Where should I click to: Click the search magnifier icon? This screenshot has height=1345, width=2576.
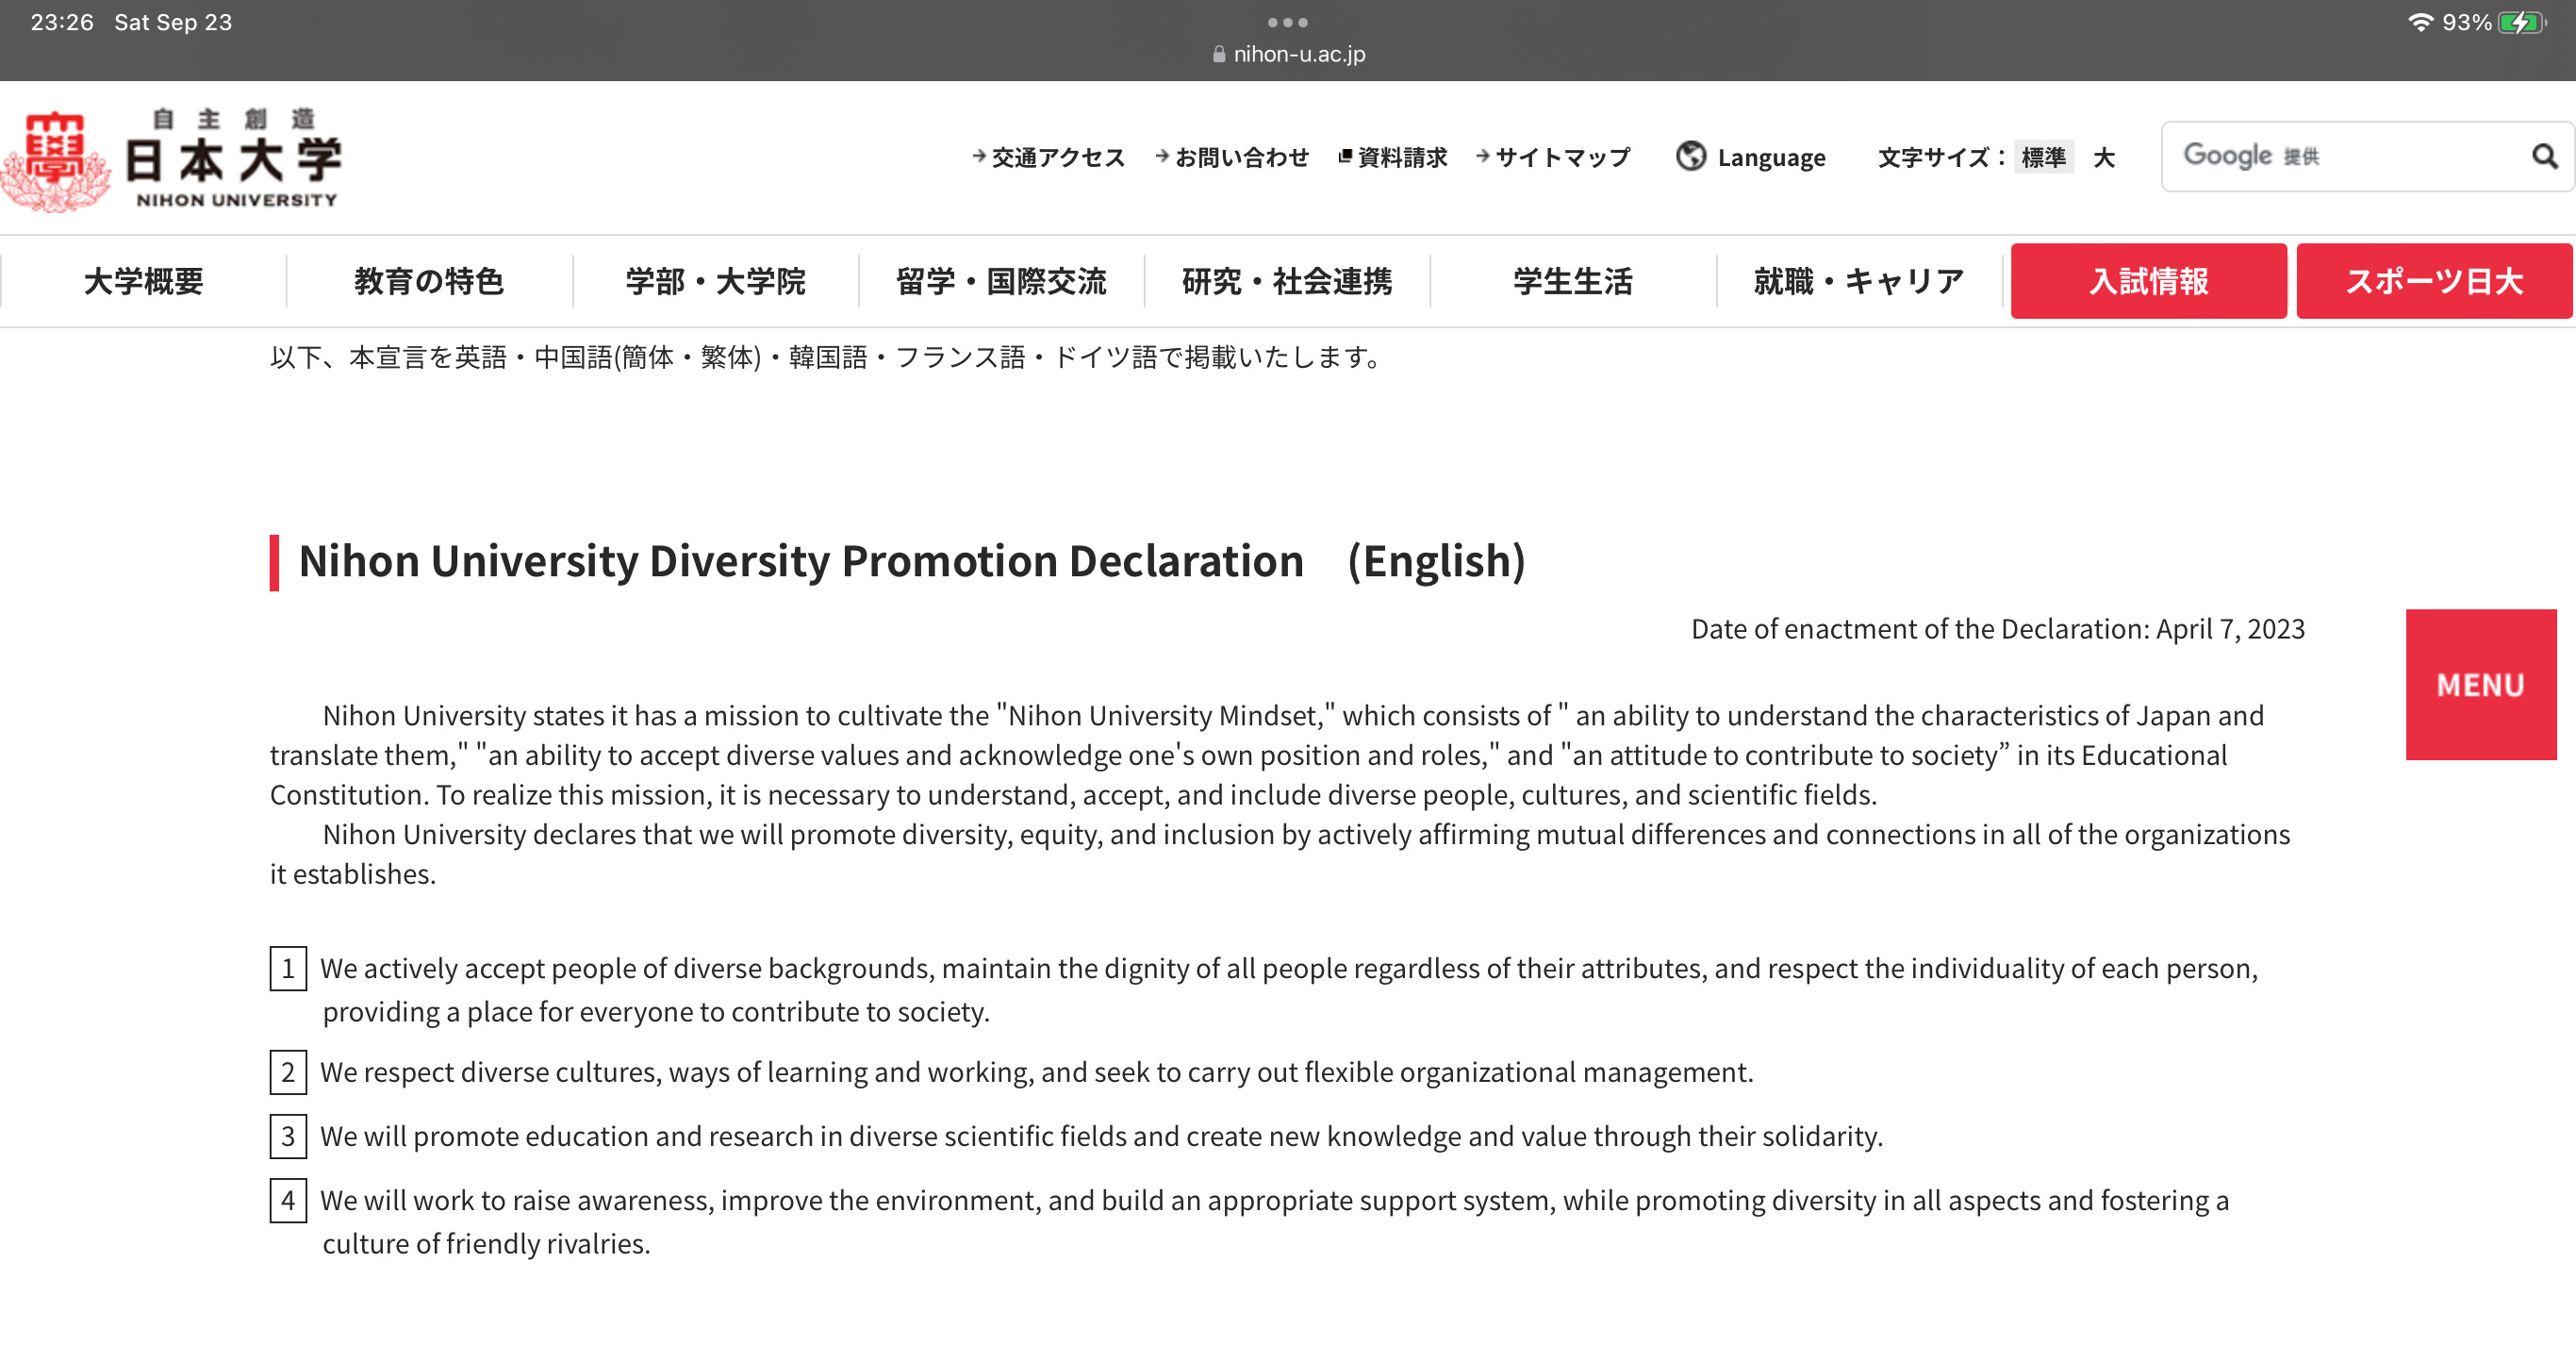tap(2544, 156)
